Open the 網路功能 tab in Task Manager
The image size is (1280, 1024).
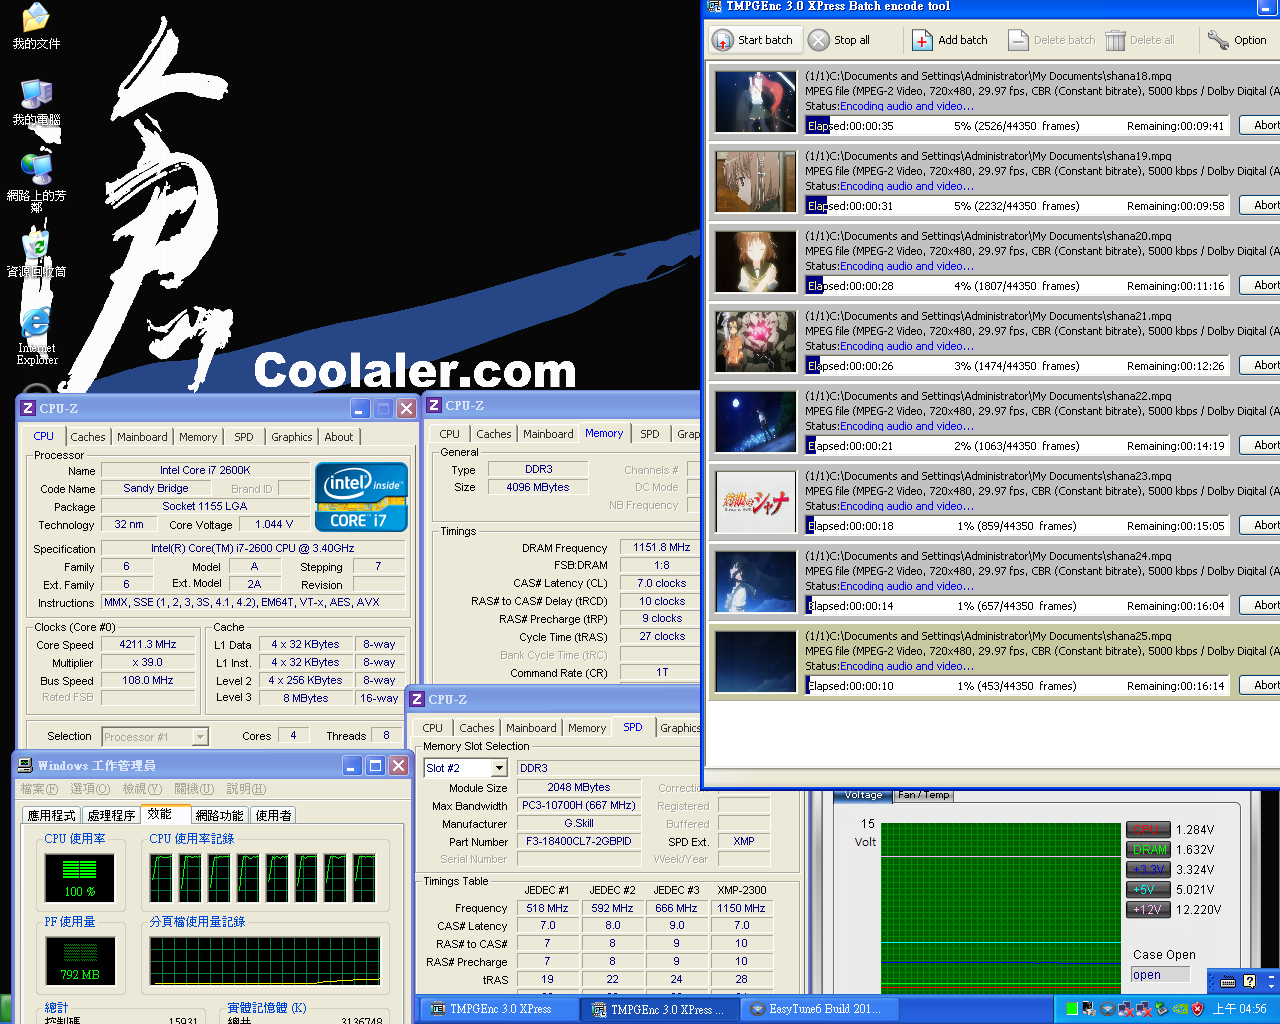pos(219,815)
